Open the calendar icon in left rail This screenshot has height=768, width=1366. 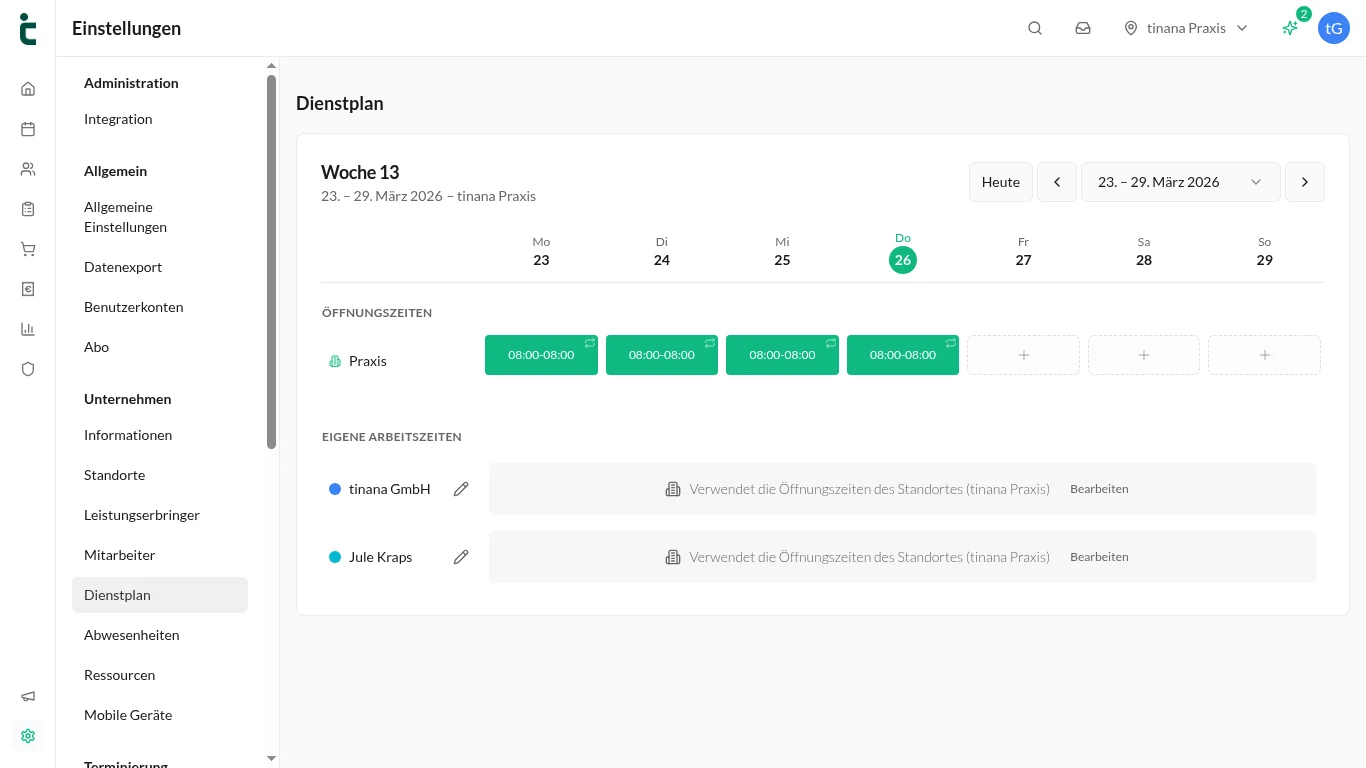(28, 129)
